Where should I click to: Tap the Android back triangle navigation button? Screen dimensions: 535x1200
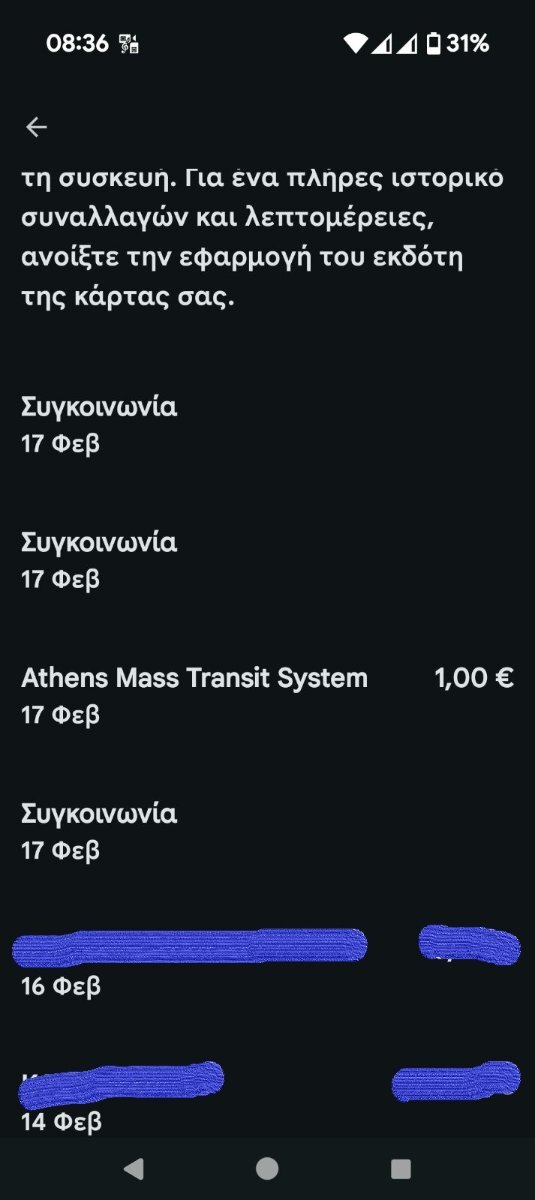coord(133,1168)
